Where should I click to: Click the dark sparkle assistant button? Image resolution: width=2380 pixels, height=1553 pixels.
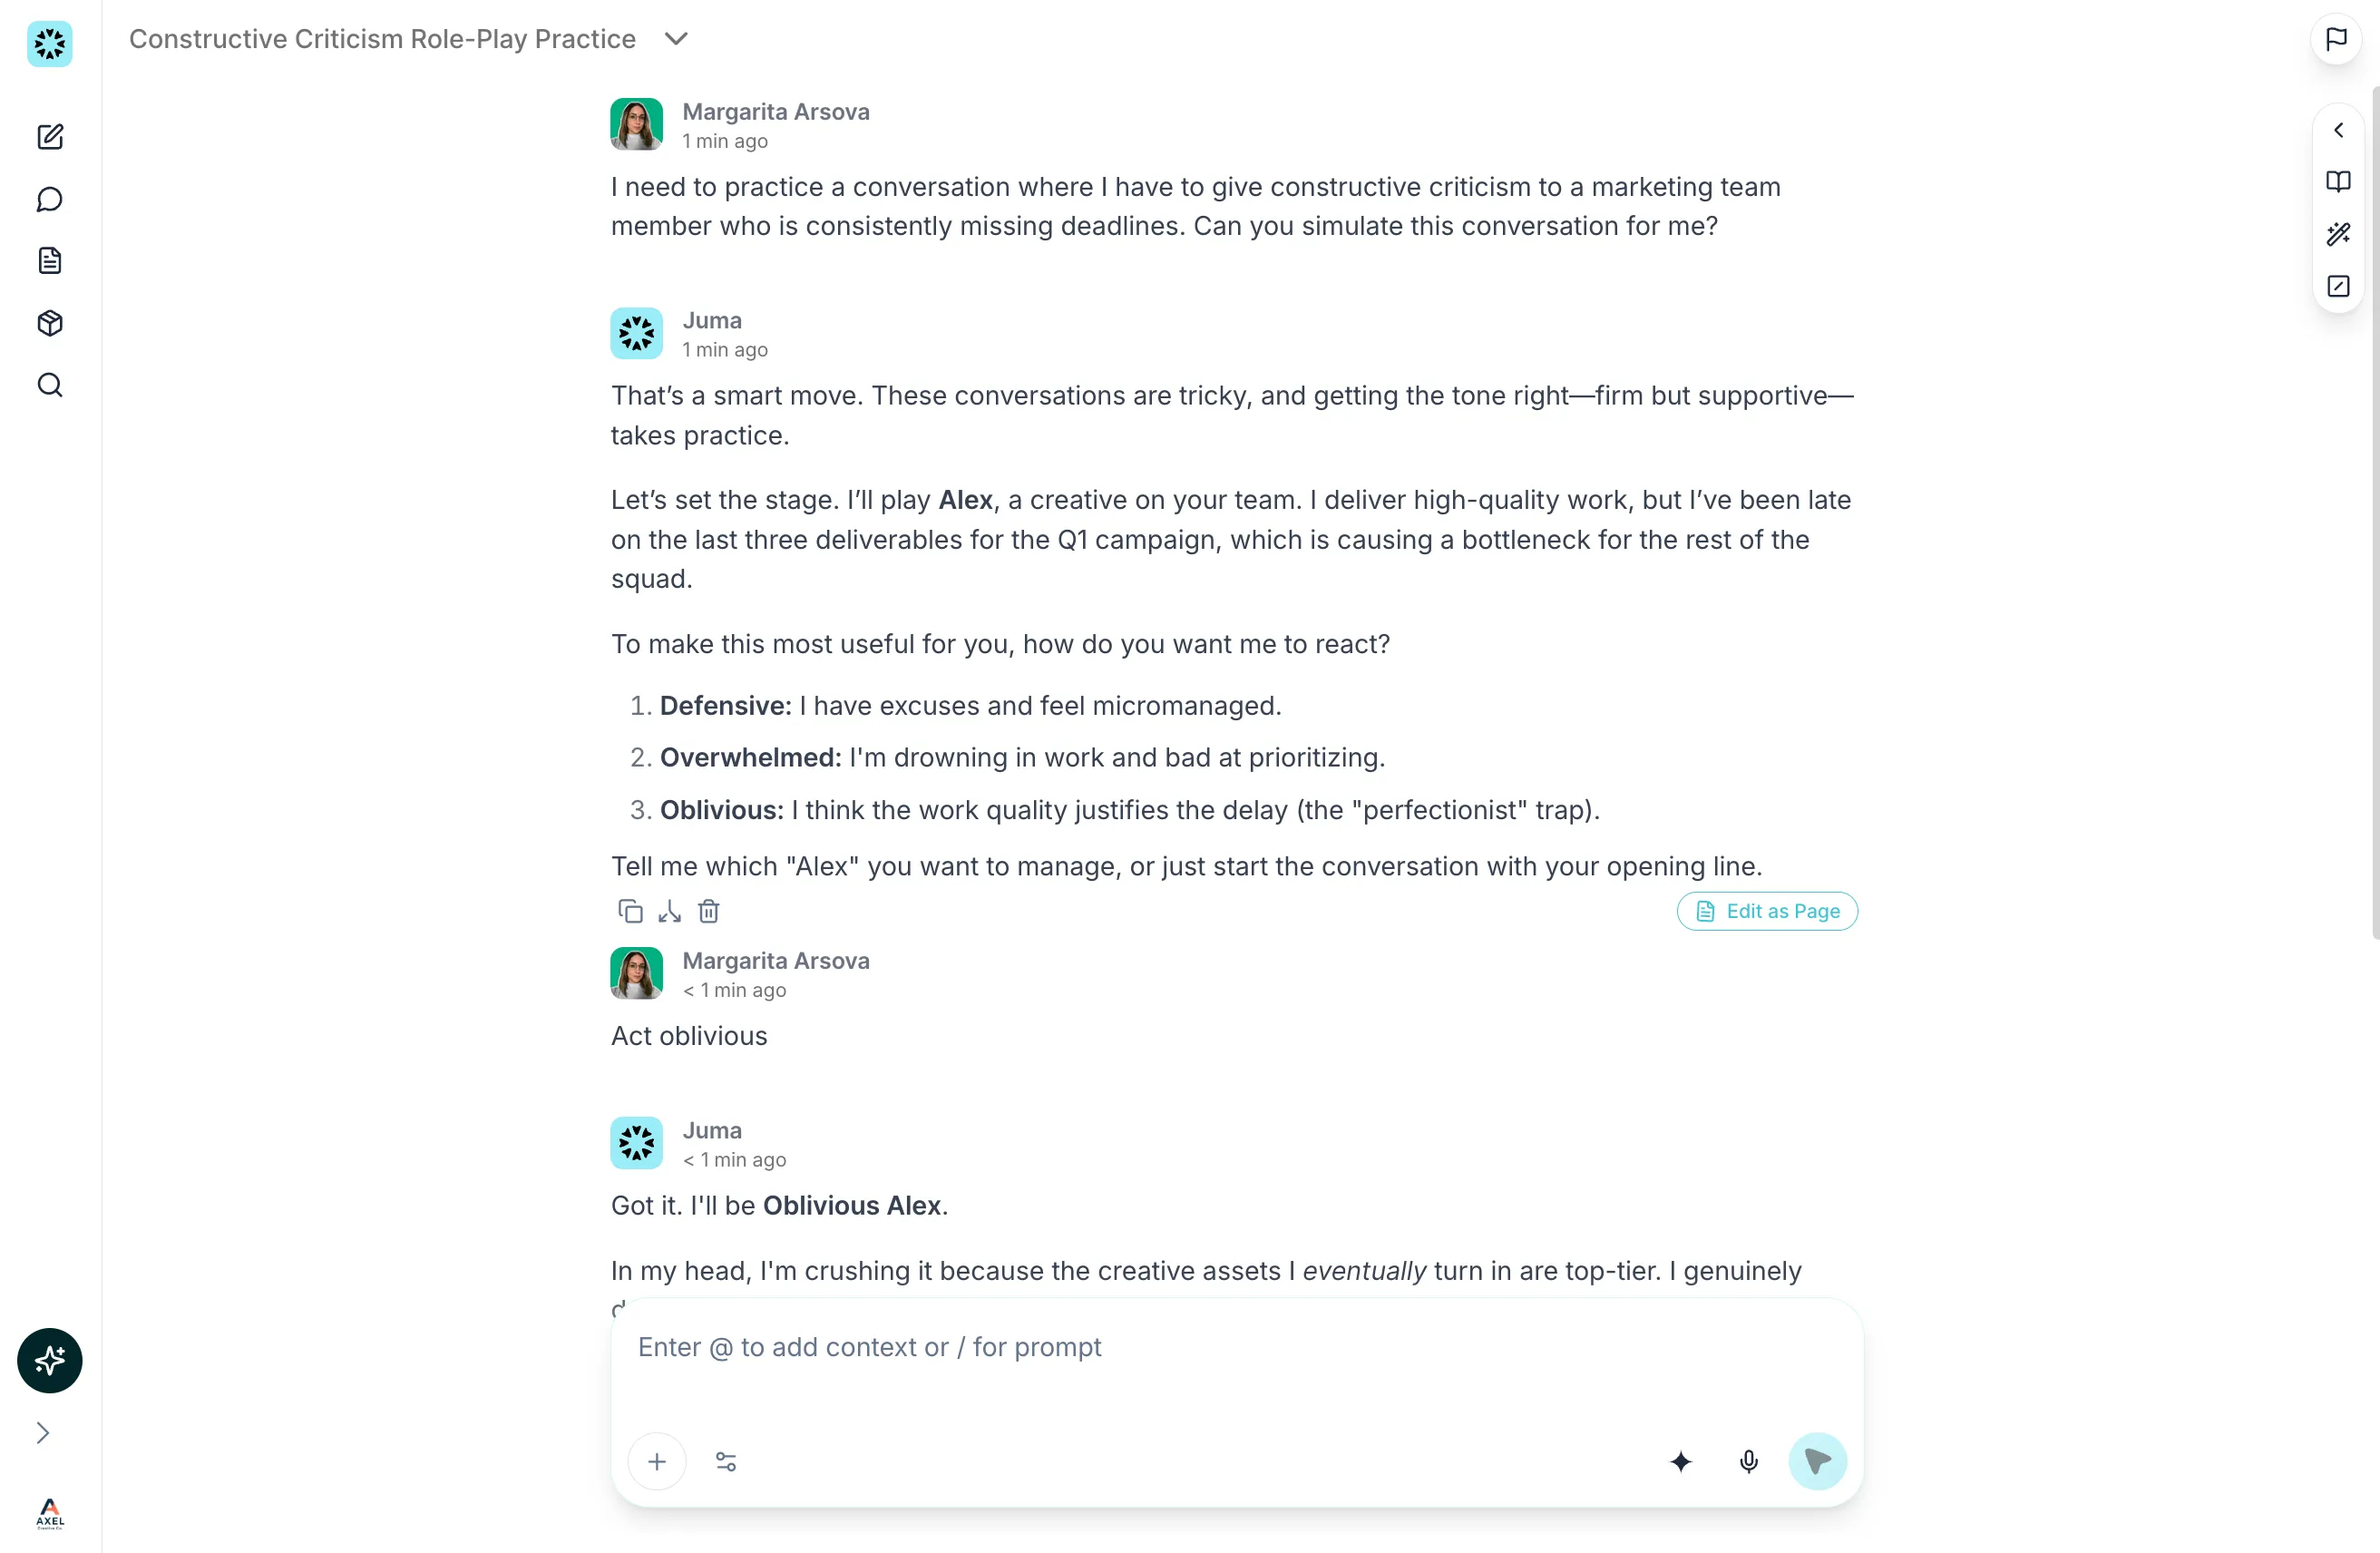(x=50, y=1360)
